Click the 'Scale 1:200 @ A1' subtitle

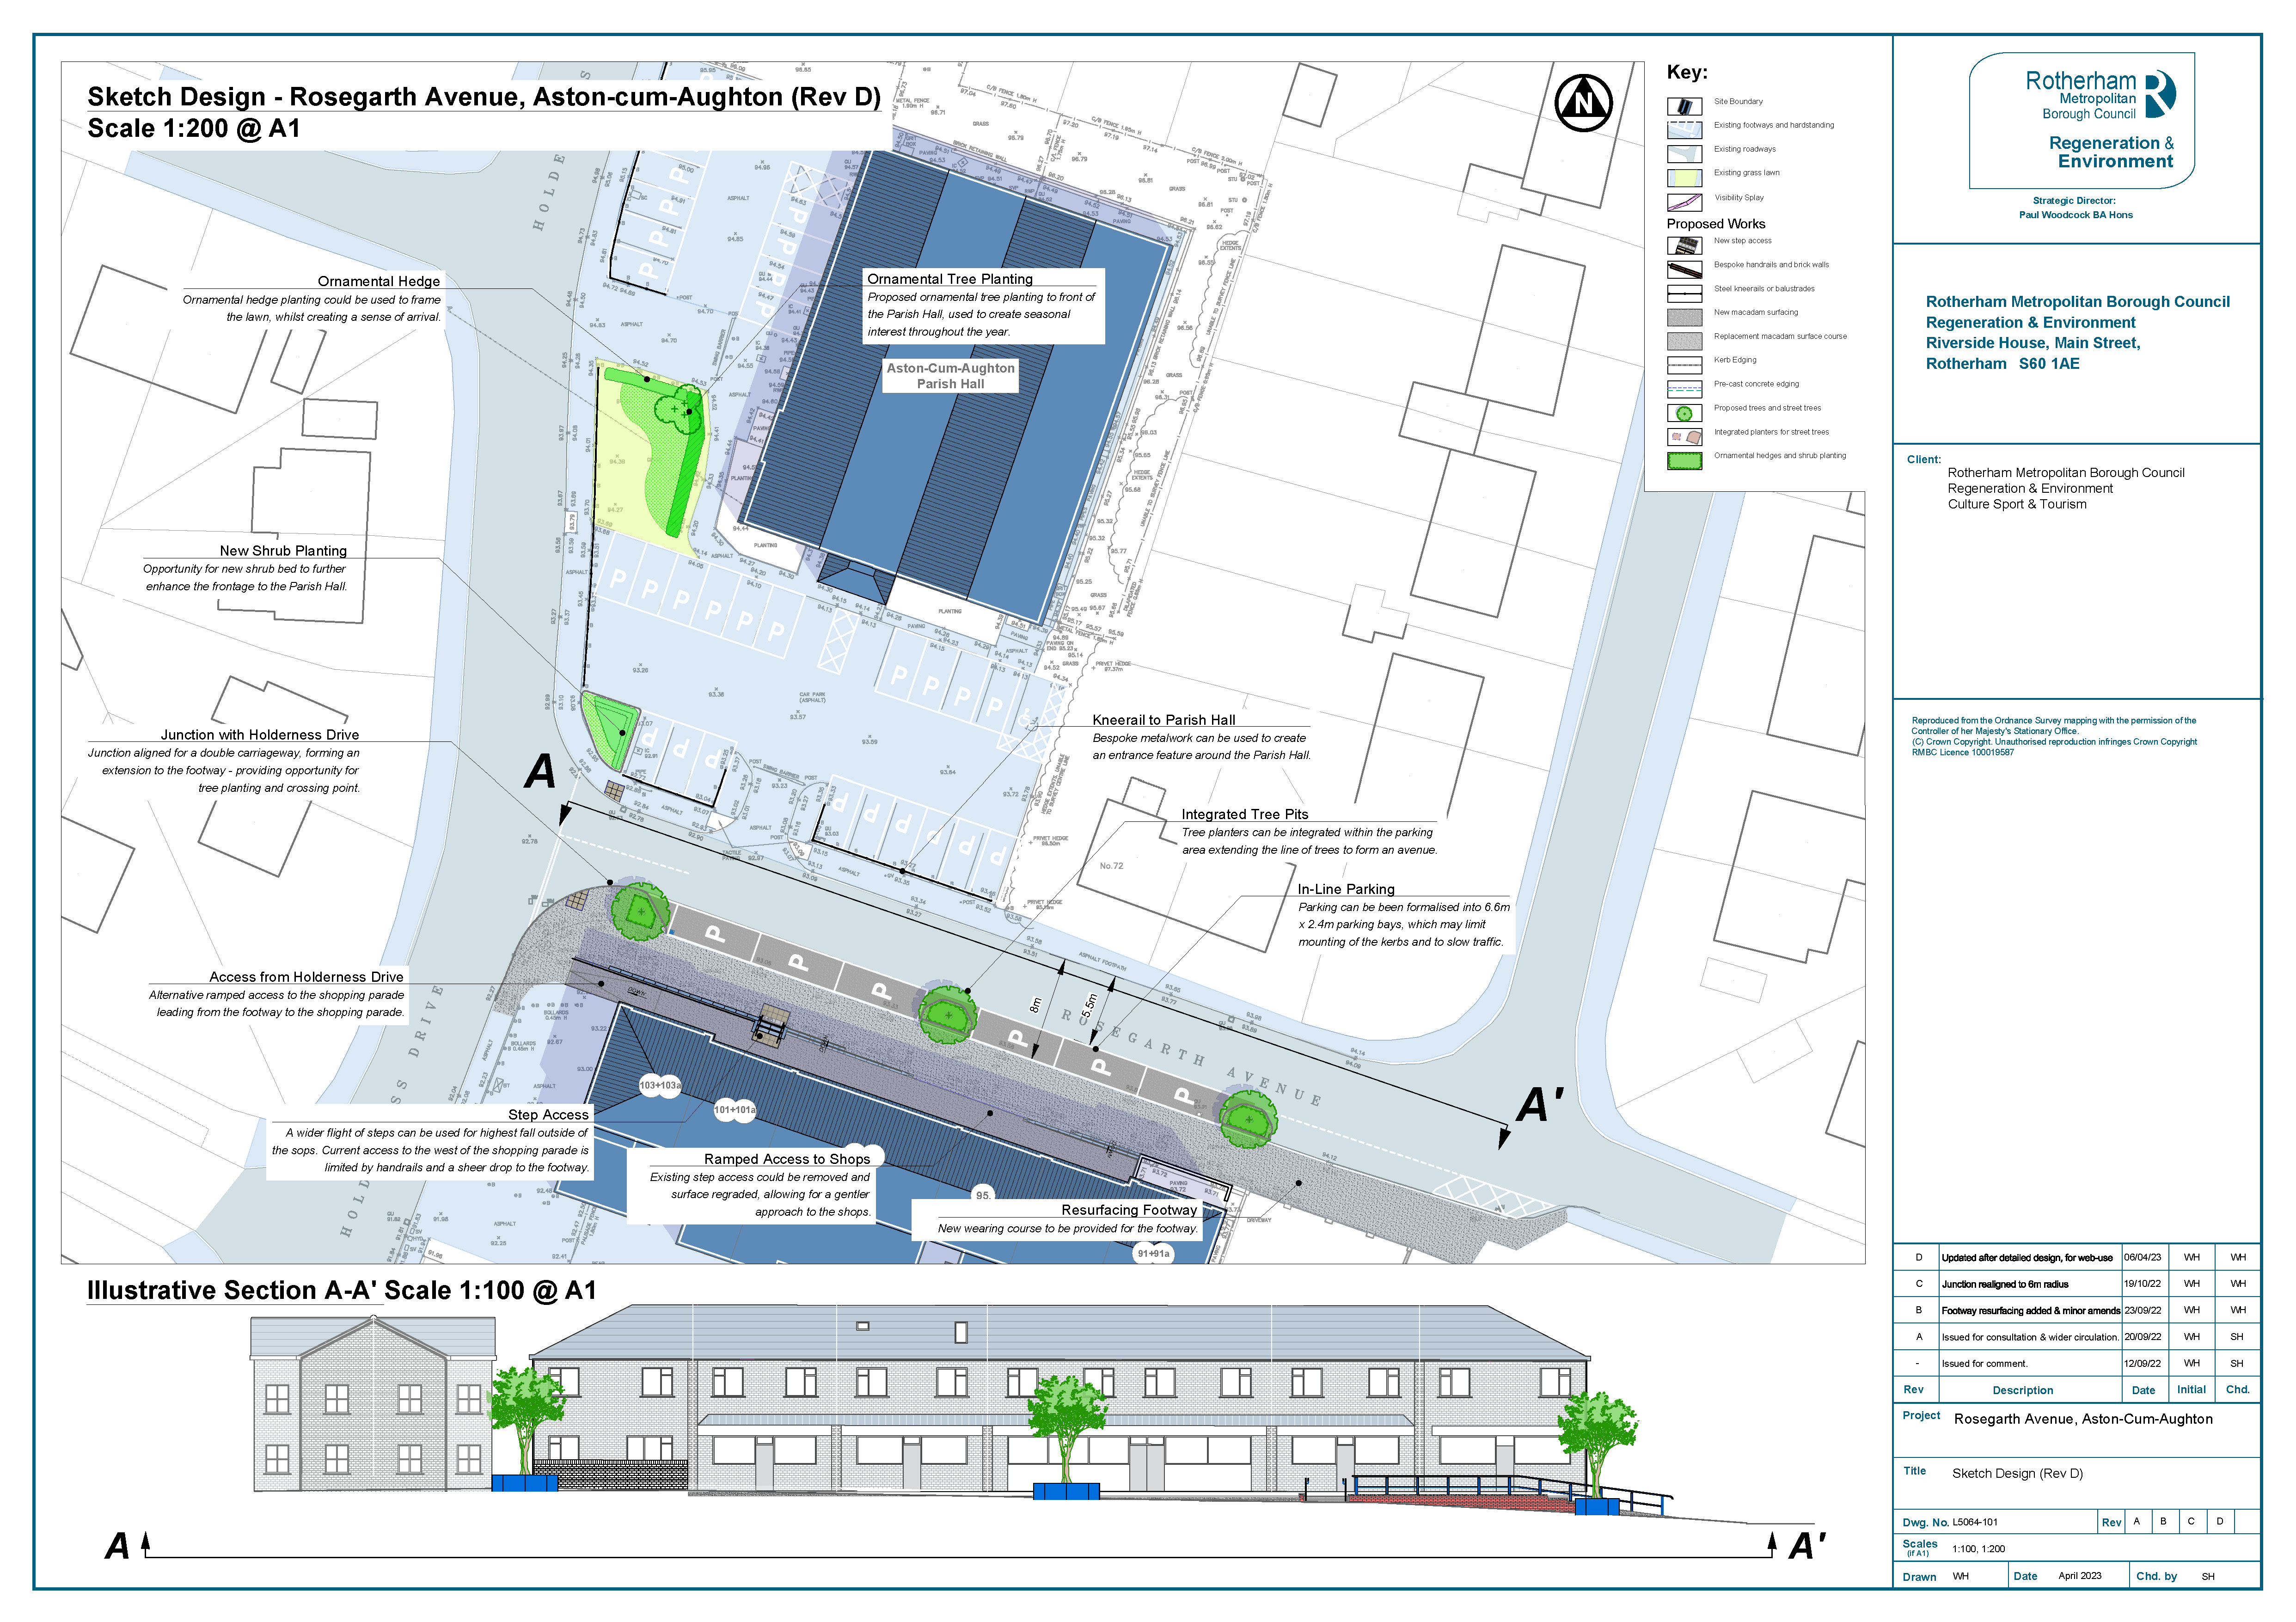click(x=193, y=129)
